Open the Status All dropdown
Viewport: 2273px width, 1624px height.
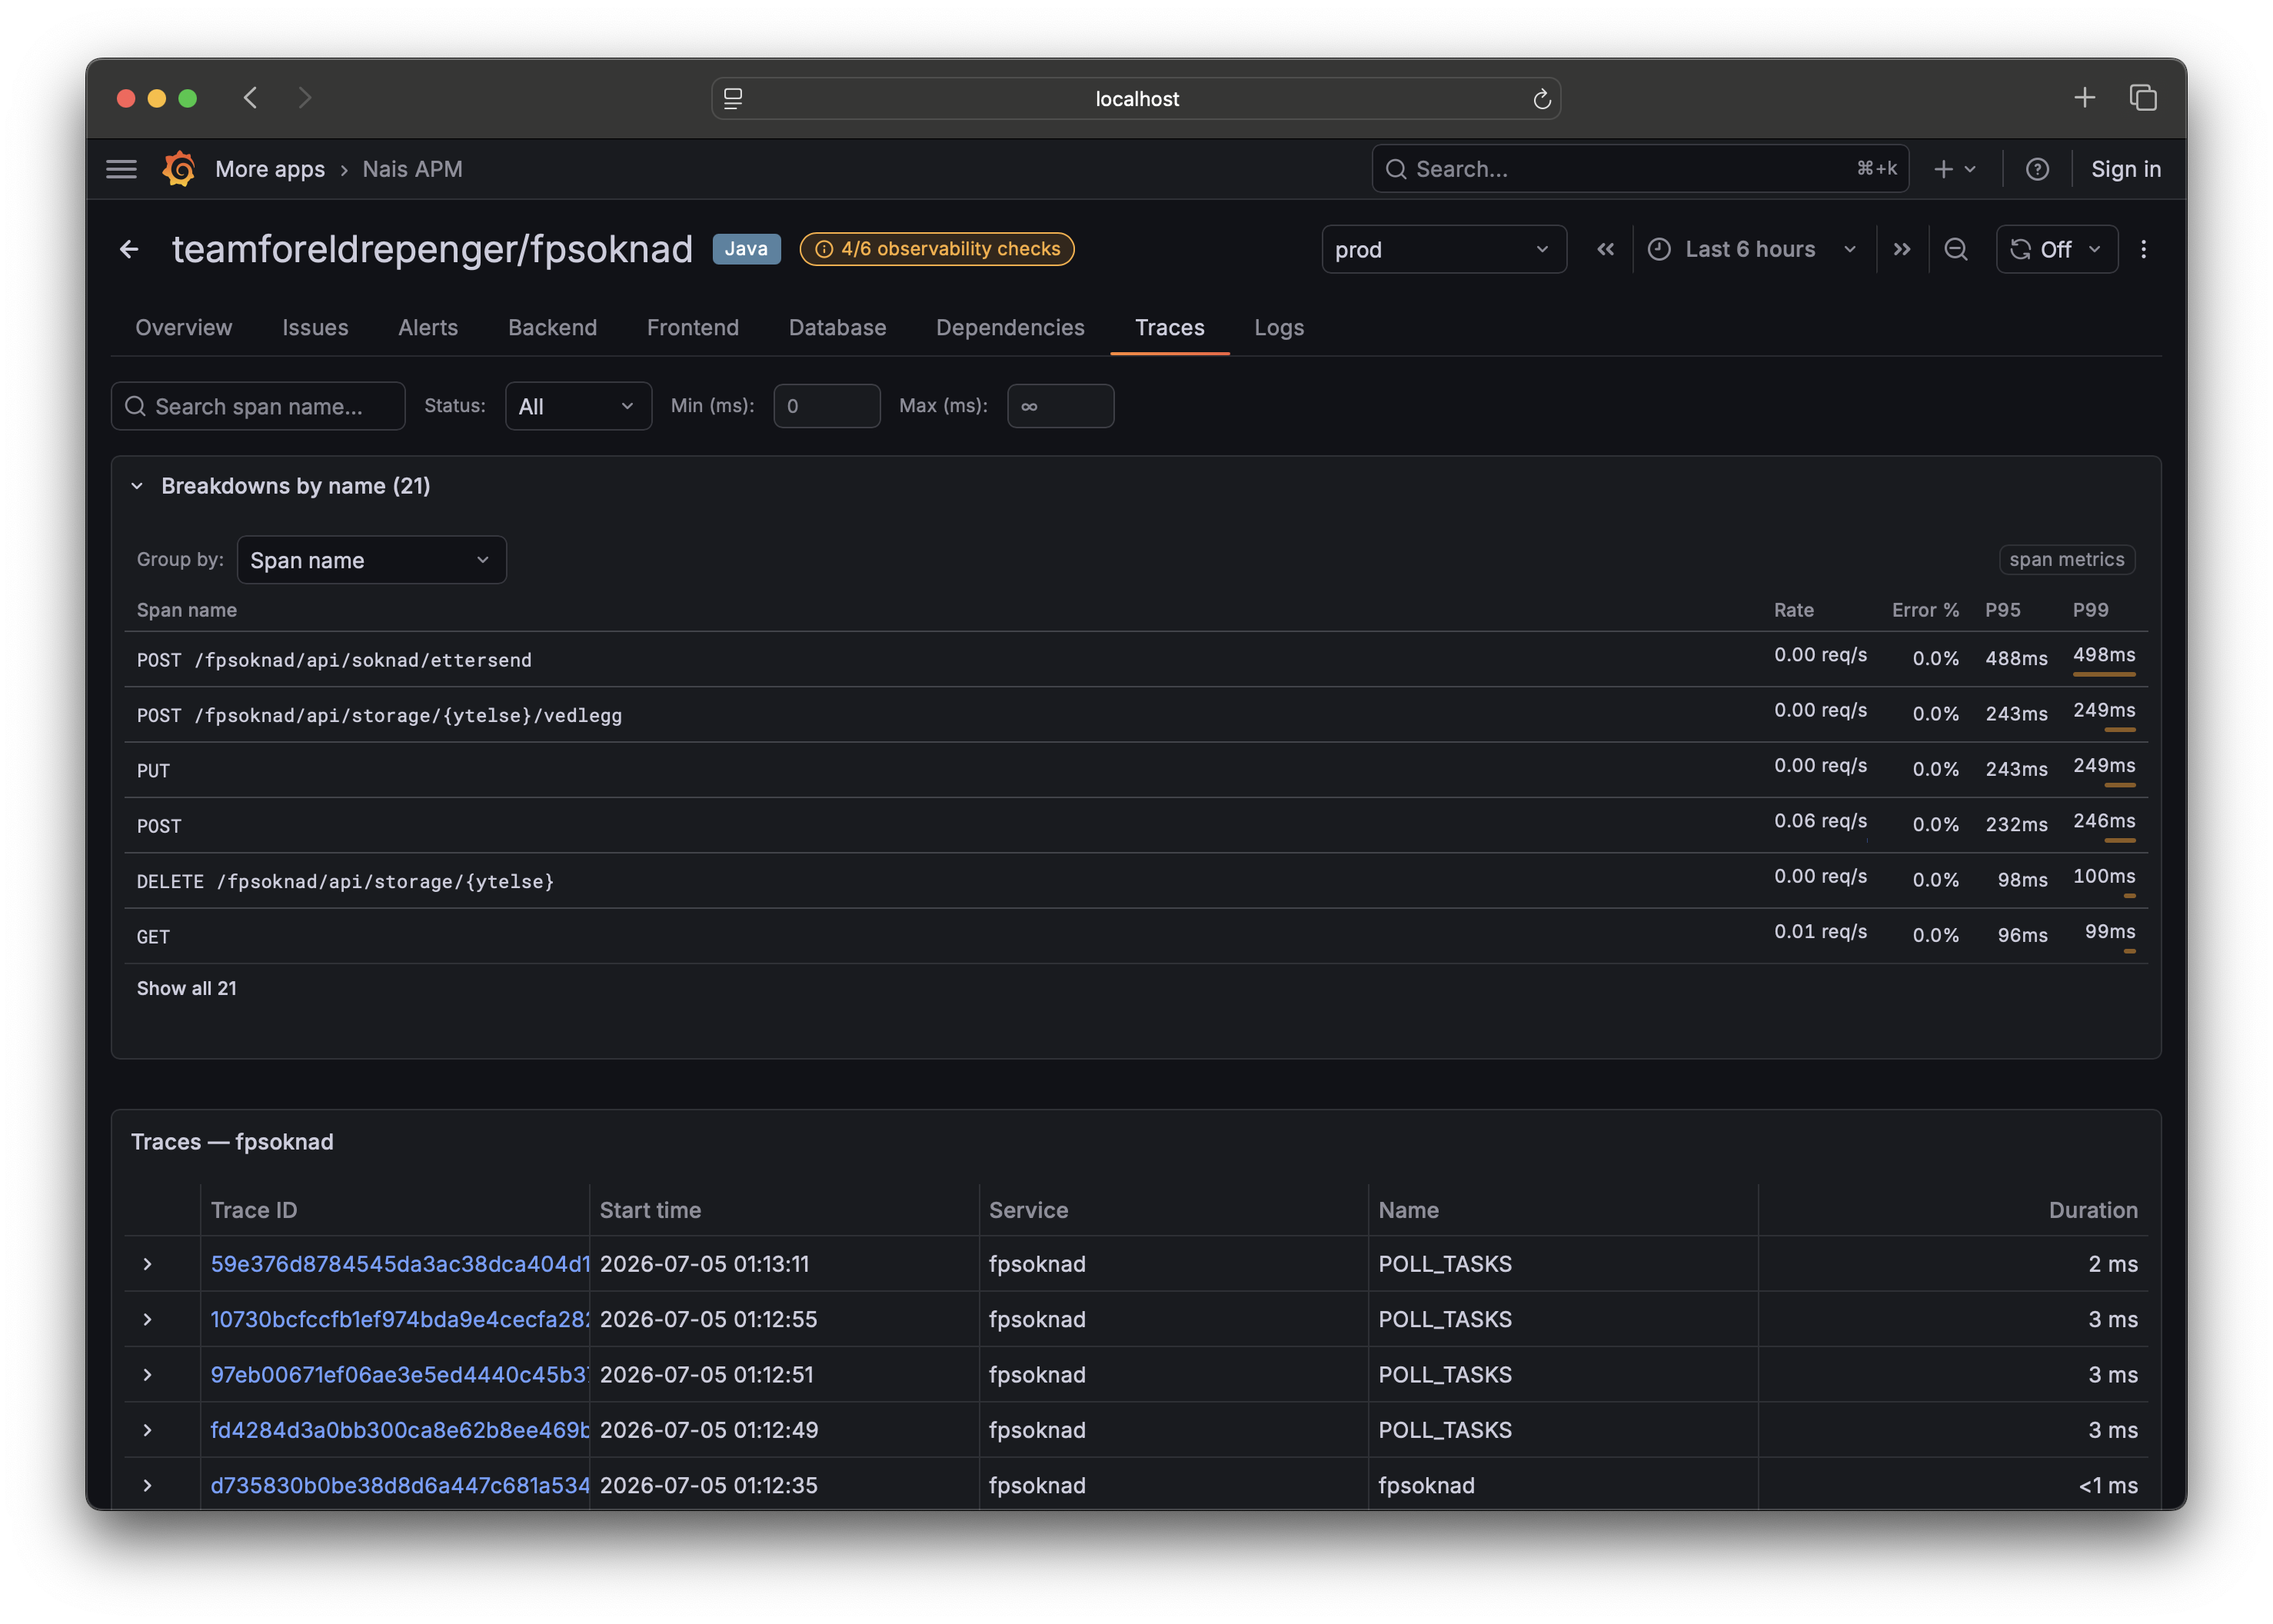coord(578,406)
